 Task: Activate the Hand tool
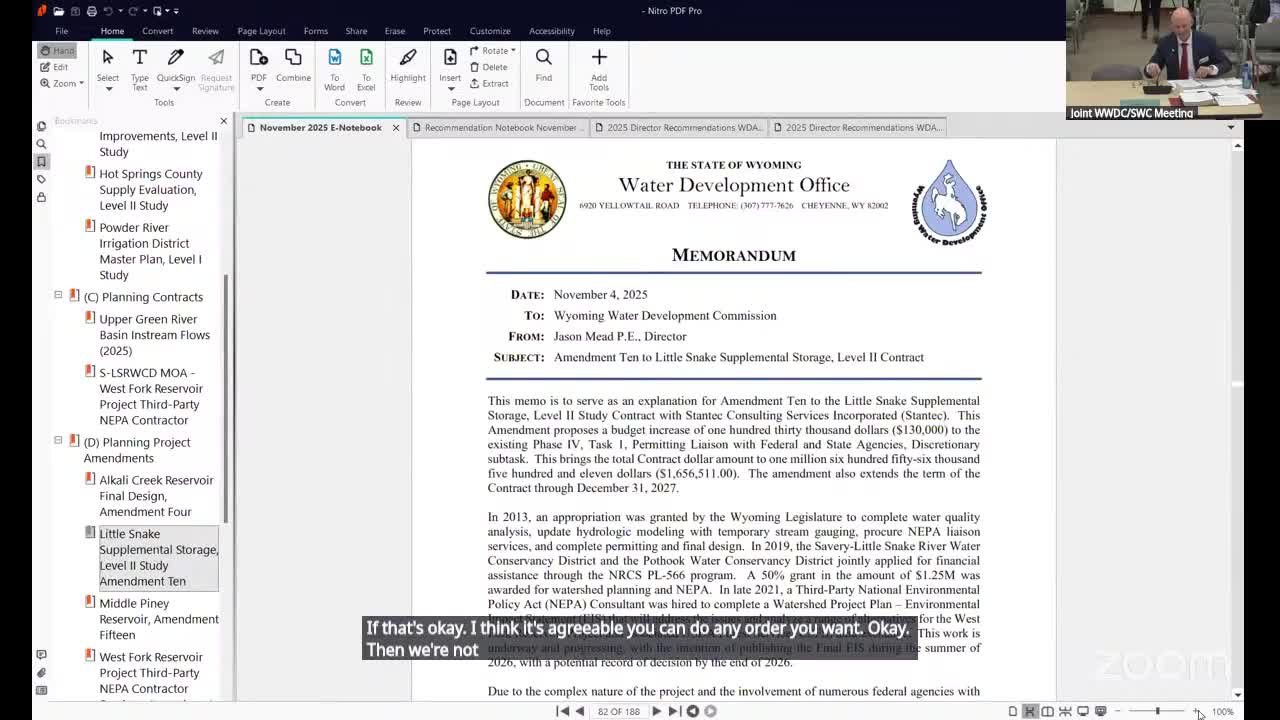pyautogui.click(x=56, y=49)
